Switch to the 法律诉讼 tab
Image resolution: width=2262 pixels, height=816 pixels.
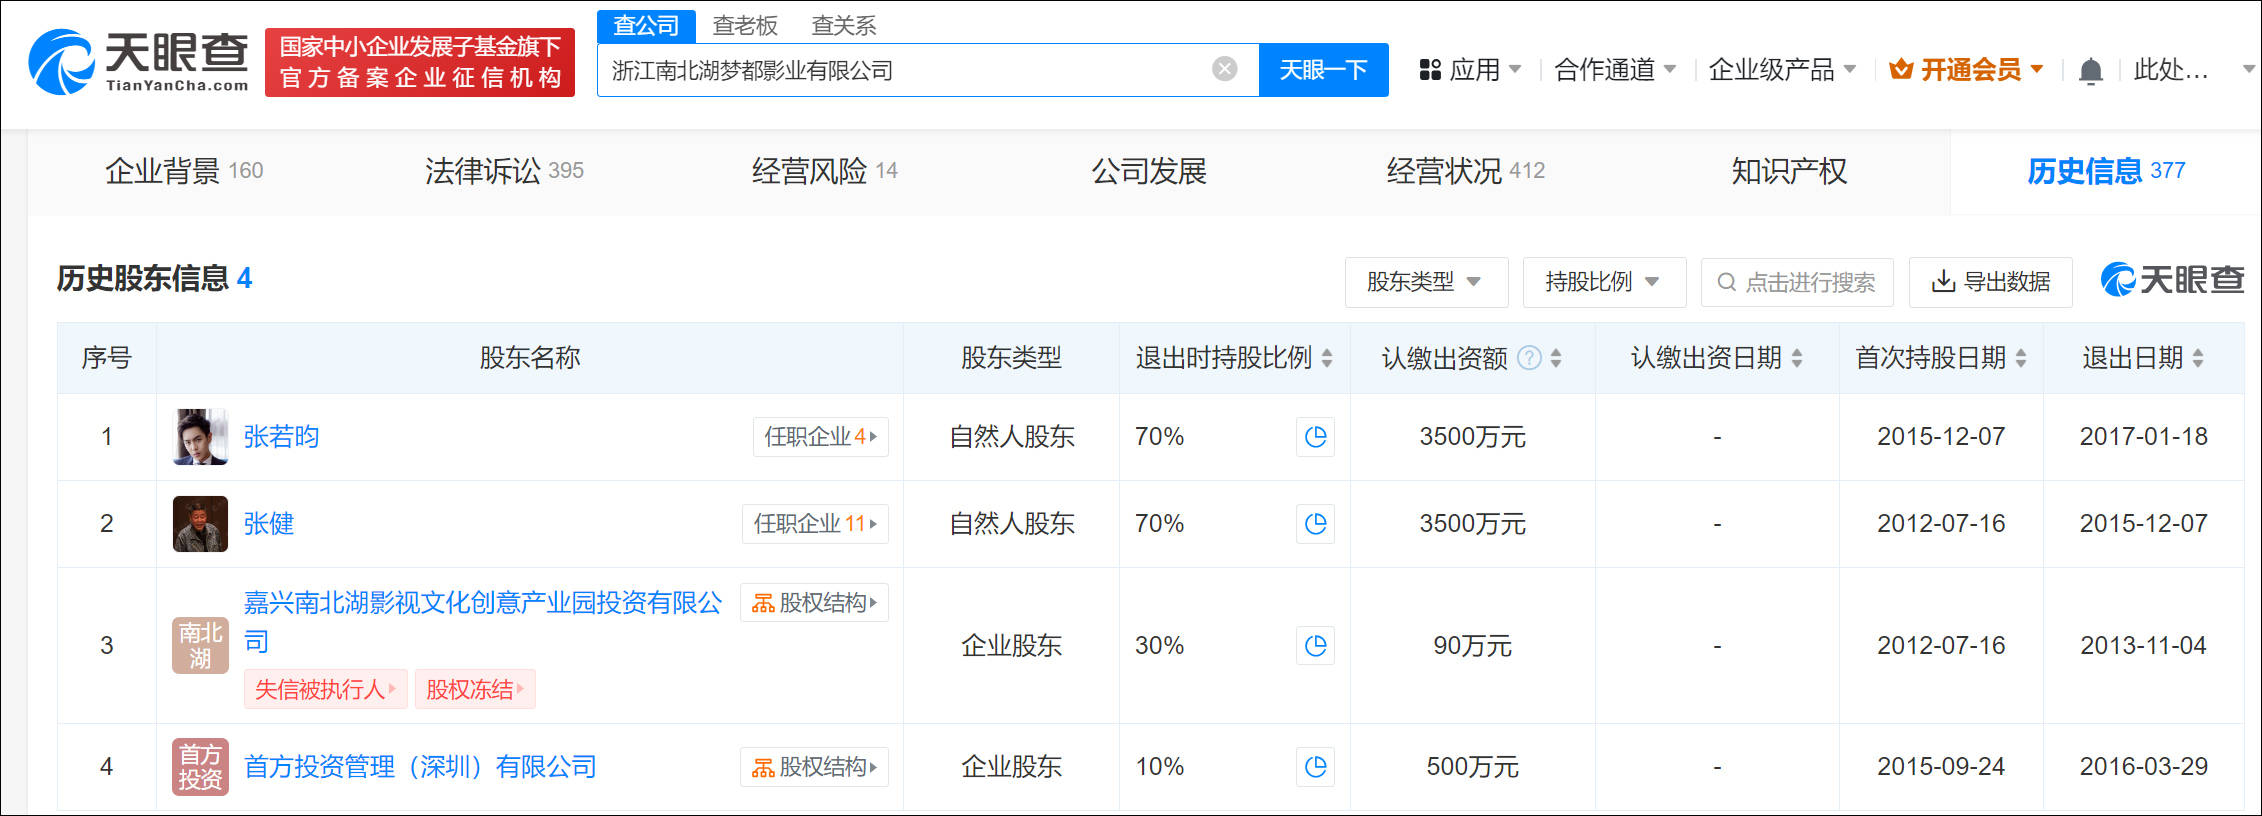tap(504, 171)
